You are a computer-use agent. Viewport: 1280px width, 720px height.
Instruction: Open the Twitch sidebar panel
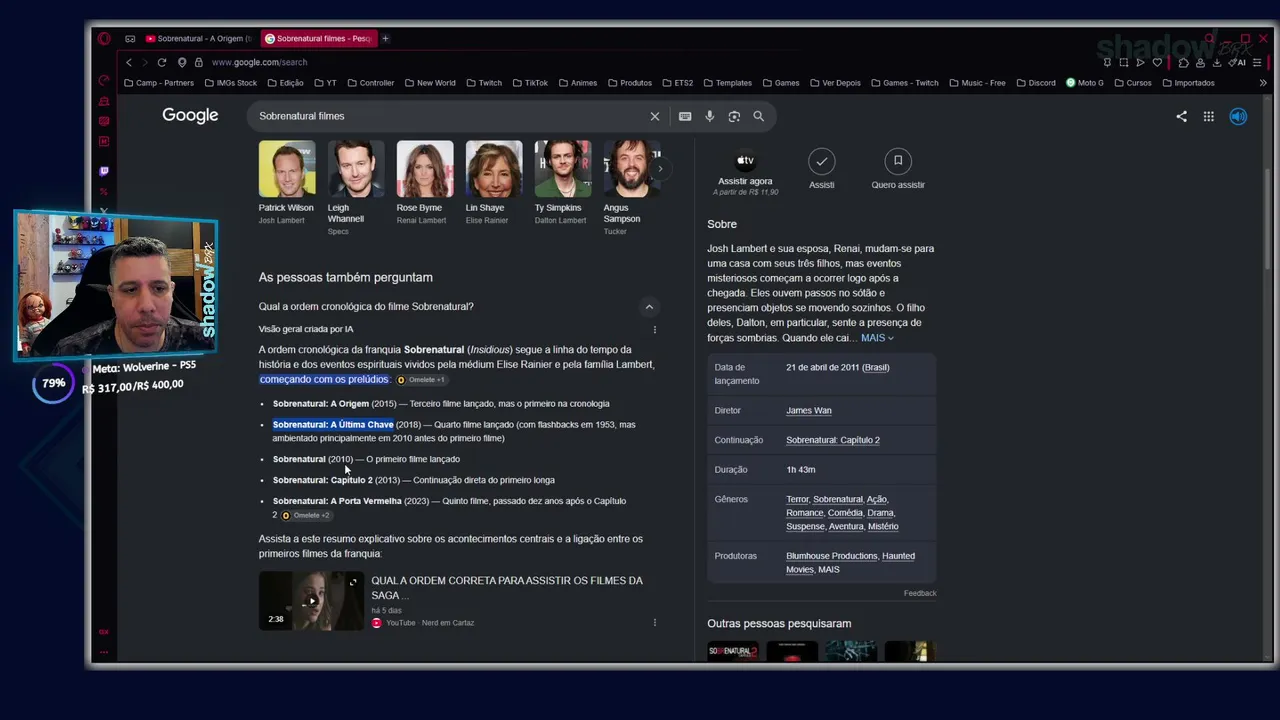[x=104, y=171]
